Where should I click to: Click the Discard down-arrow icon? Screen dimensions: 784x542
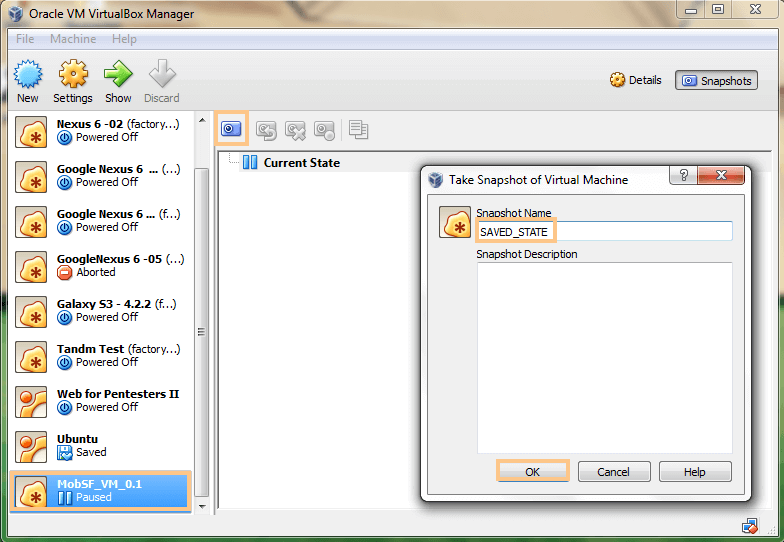point(162,75)
